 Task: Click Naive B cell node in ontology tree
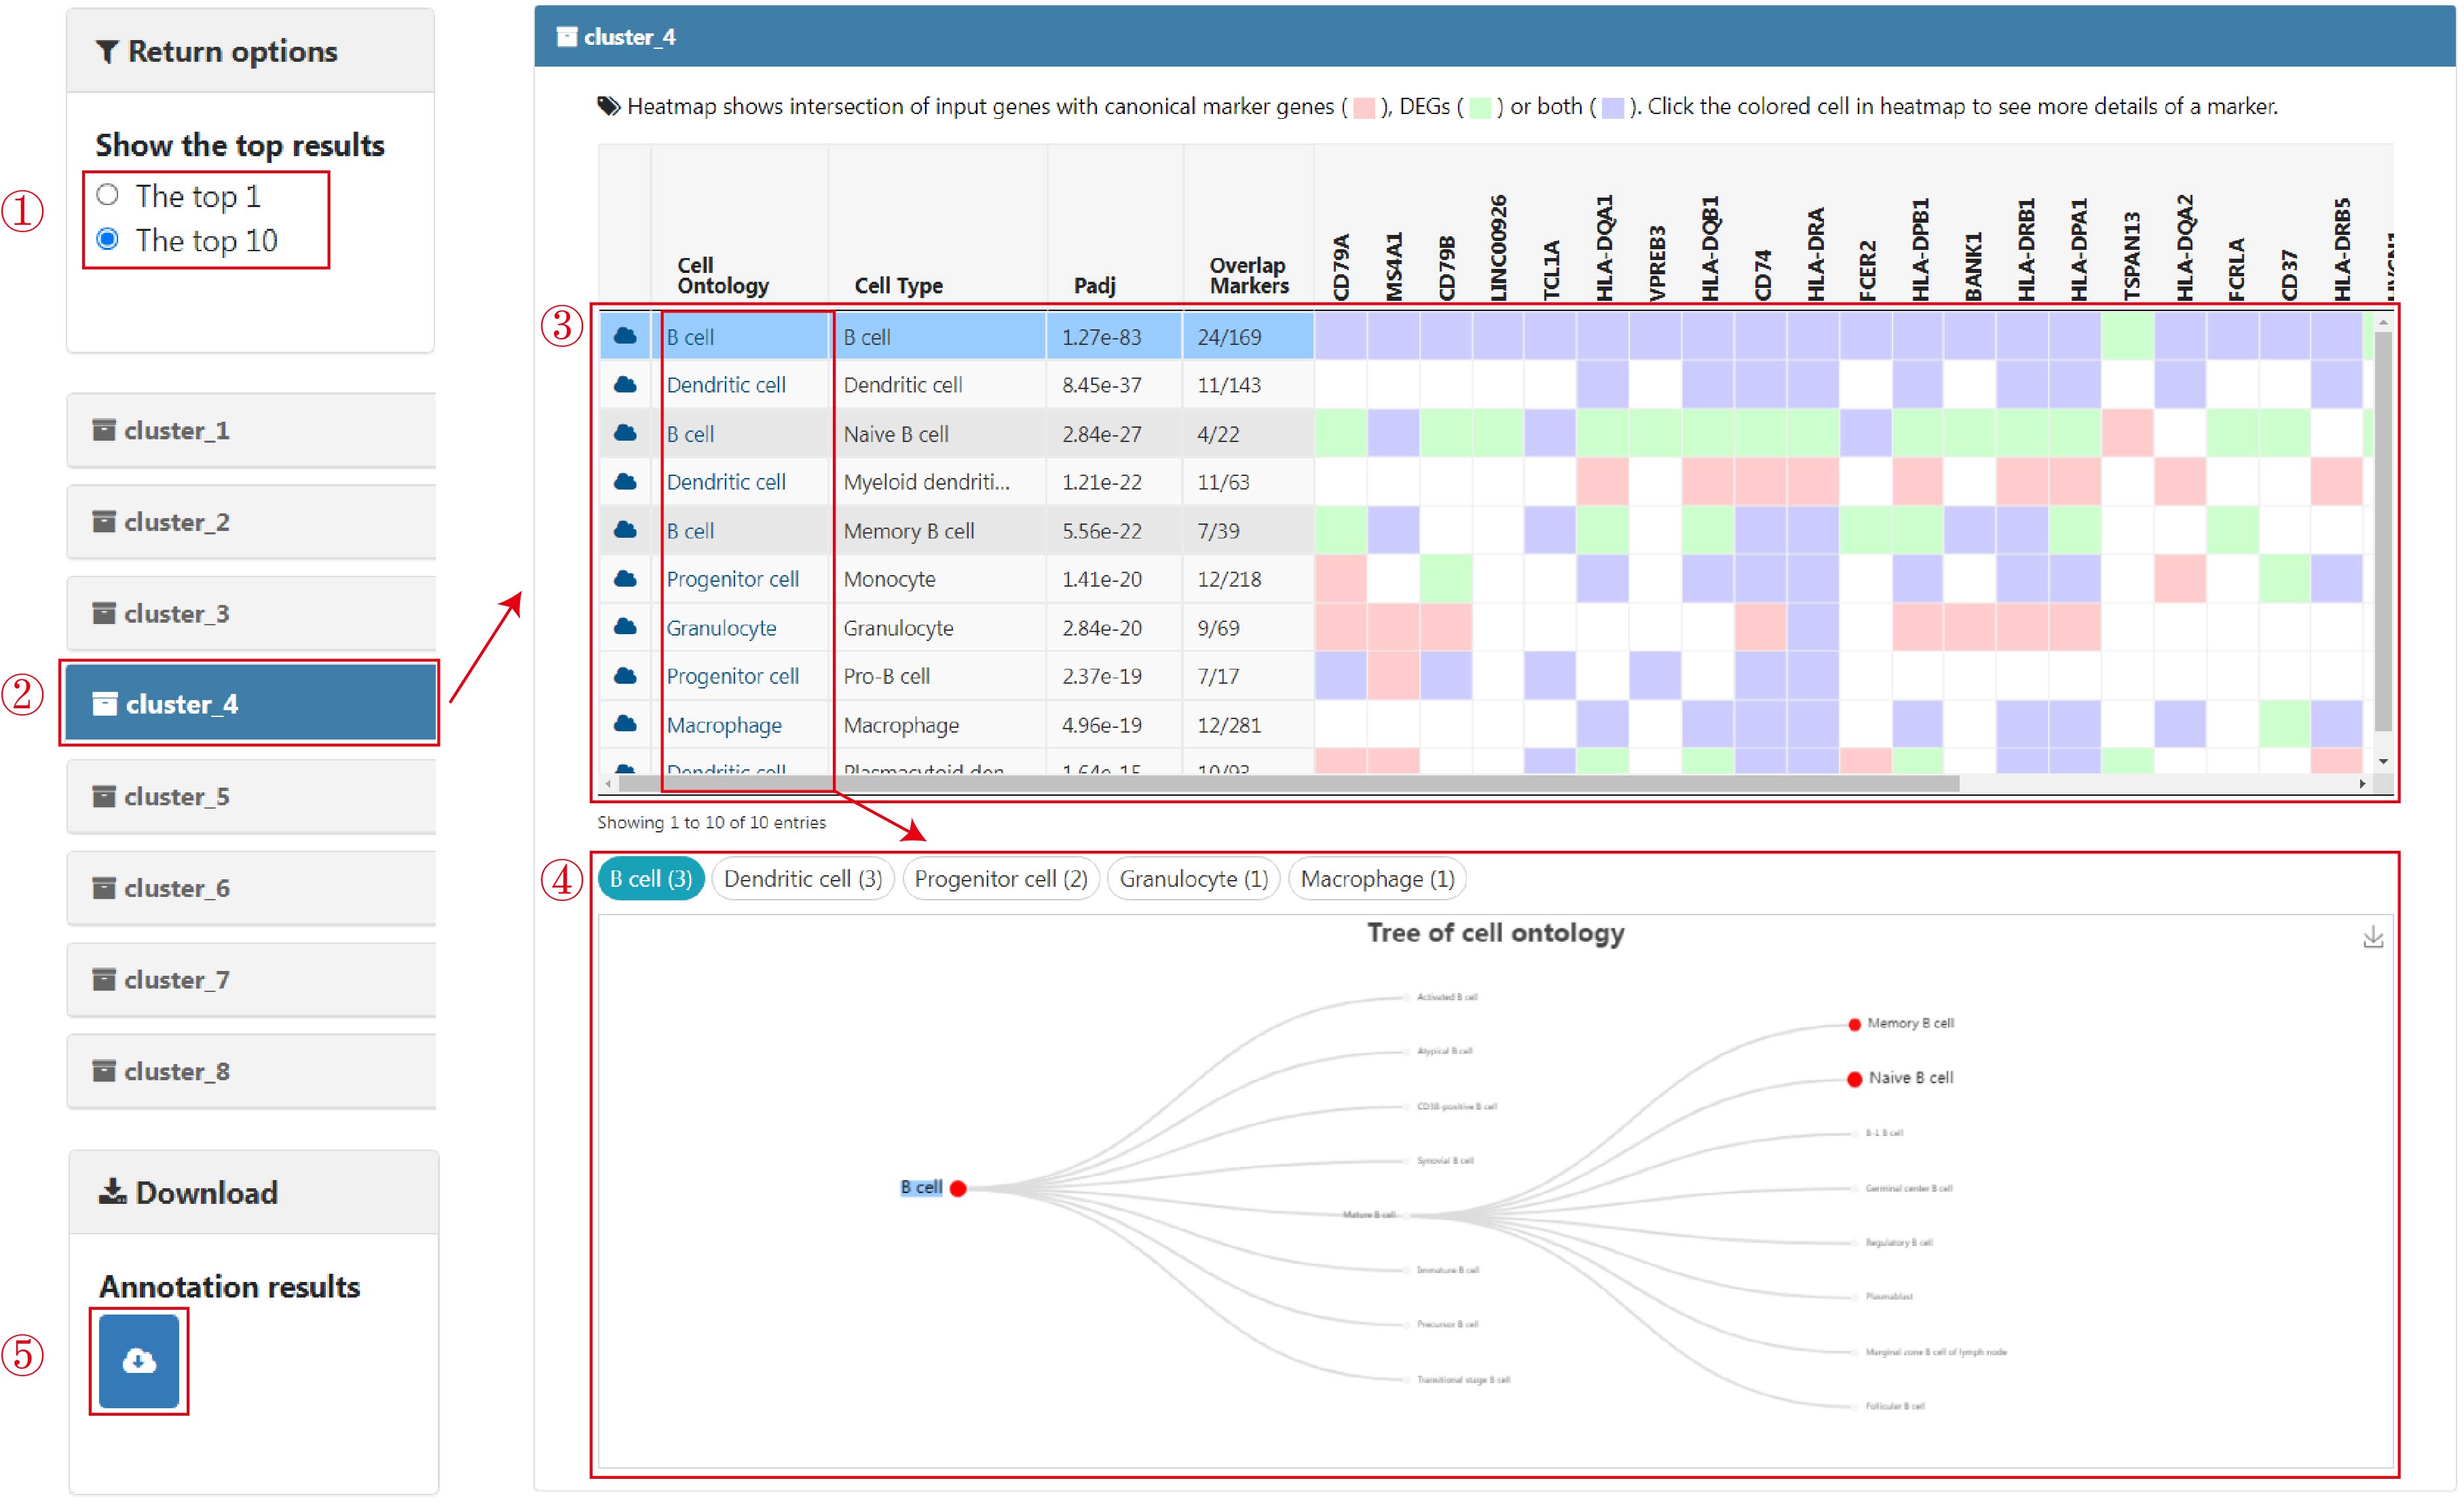[1854, 1079]
